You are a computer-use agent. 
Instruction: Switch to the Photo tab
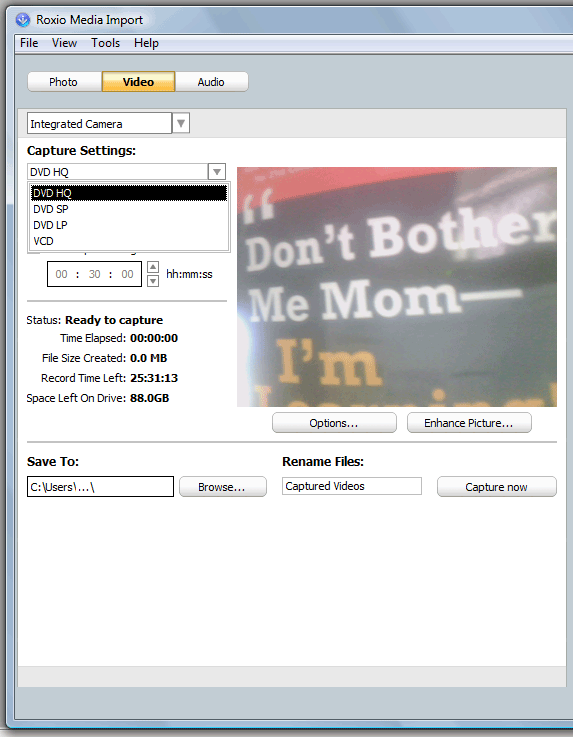(x=64, y=82)
